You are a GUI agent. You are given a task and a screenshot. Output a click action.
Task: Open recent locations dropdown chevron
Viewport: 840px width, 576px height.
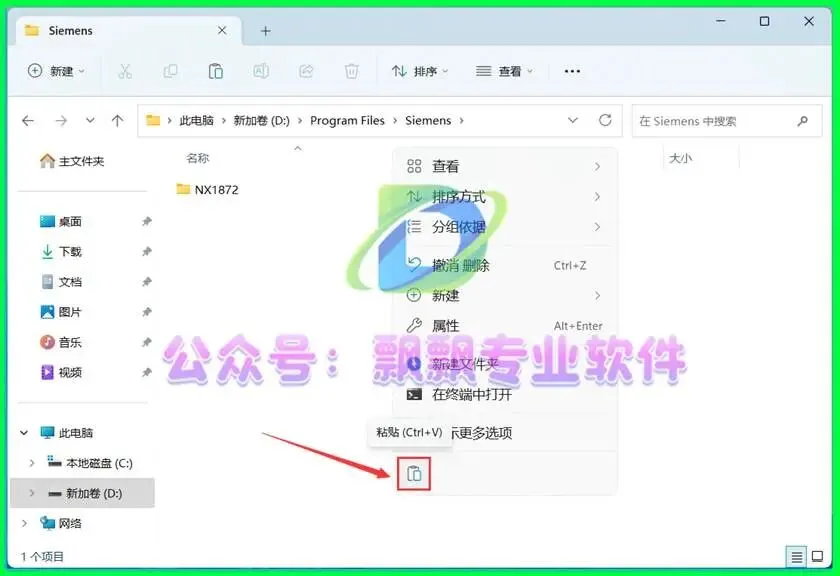click(x=90, y=120)
